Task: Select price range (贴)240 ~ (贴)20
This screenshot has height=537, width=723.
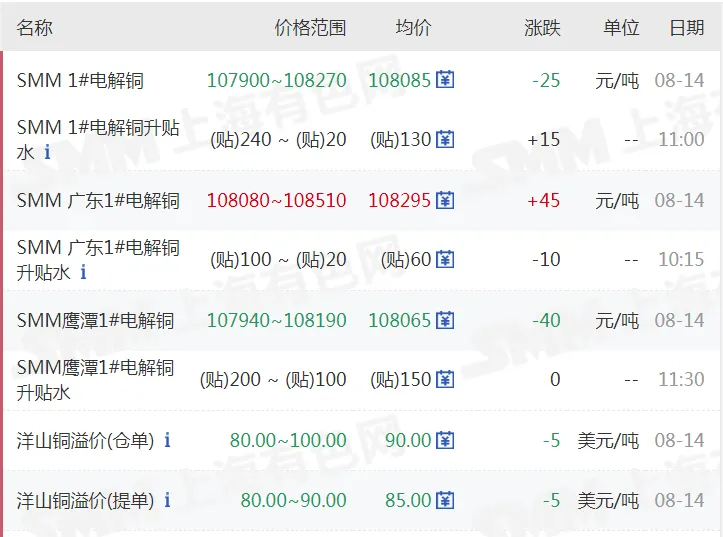Action: [278, 140]
